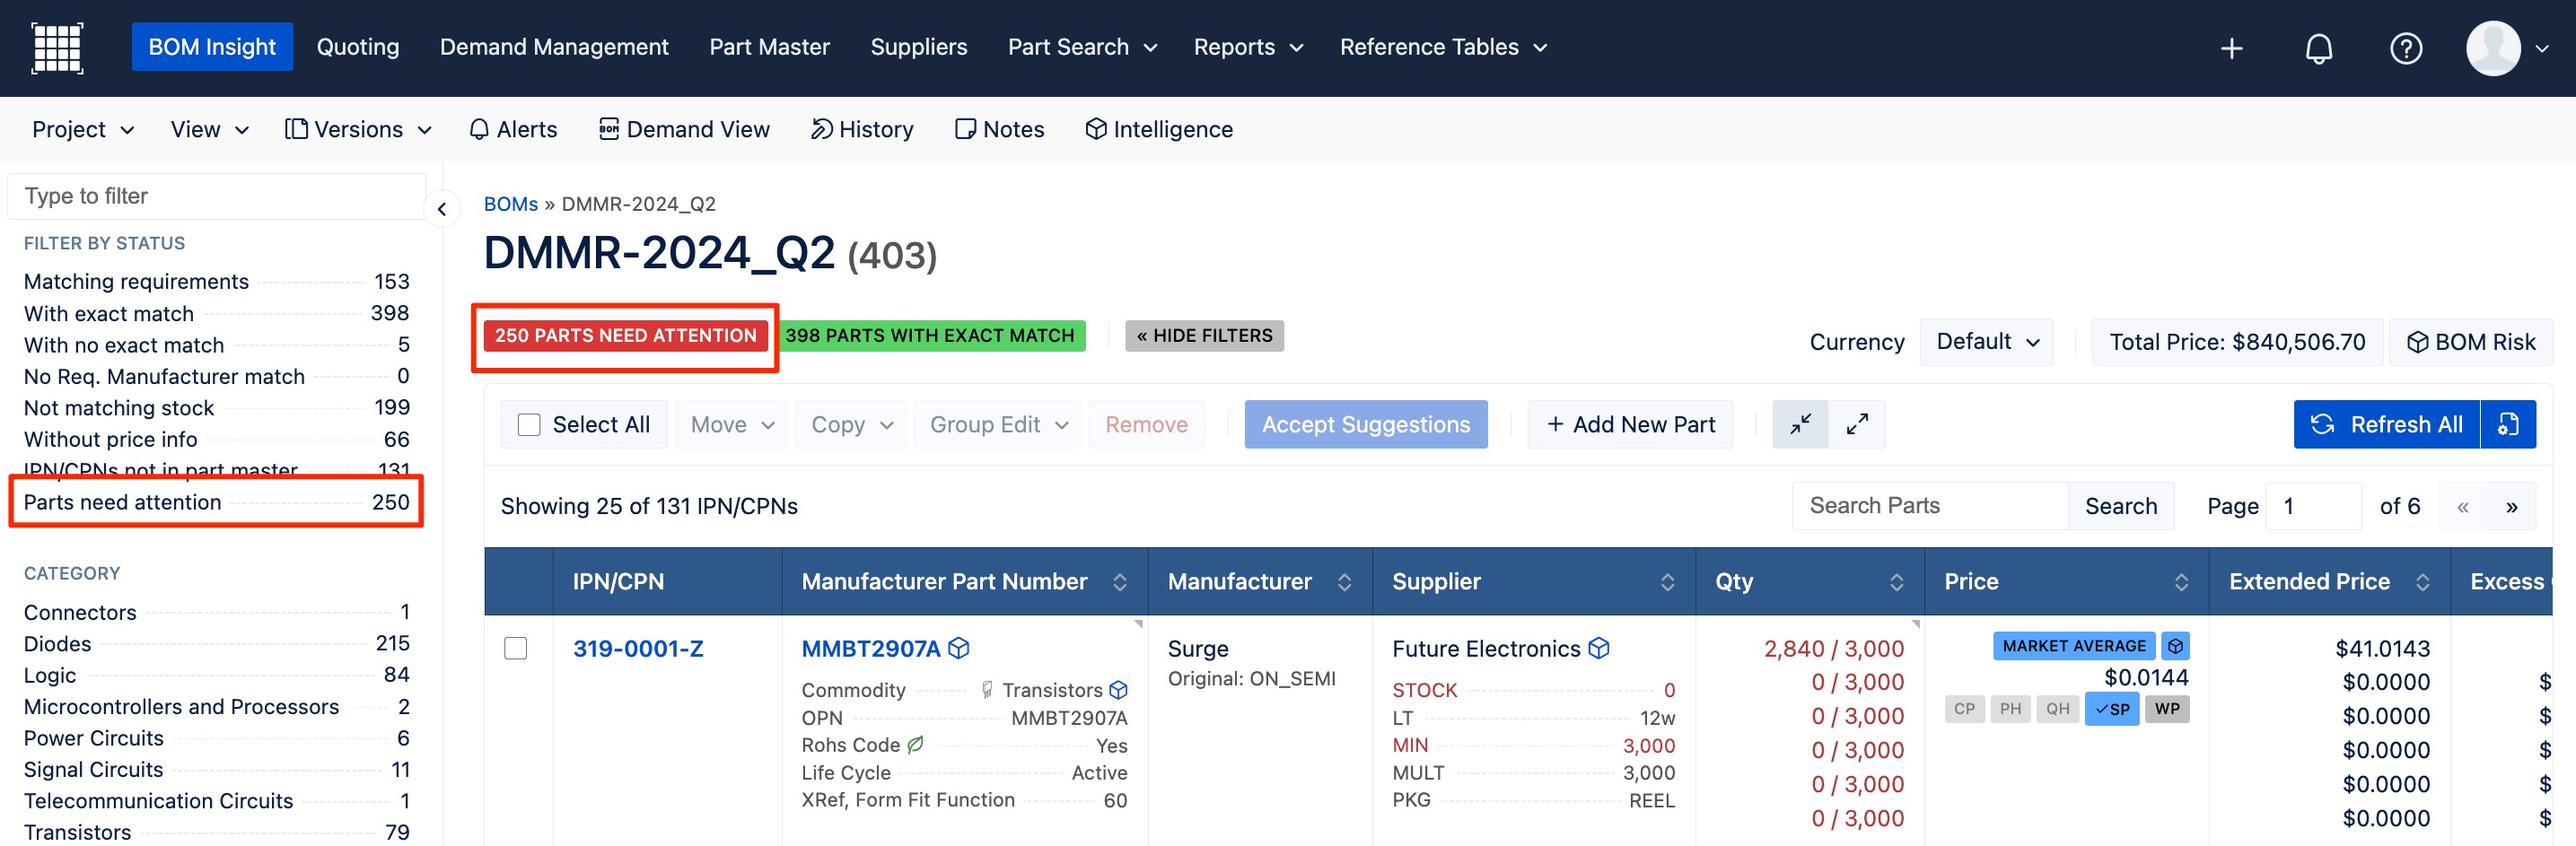
Task: Open the Part Search dropdown menu
Action: pyautogui.click(x=1082, y=47)
